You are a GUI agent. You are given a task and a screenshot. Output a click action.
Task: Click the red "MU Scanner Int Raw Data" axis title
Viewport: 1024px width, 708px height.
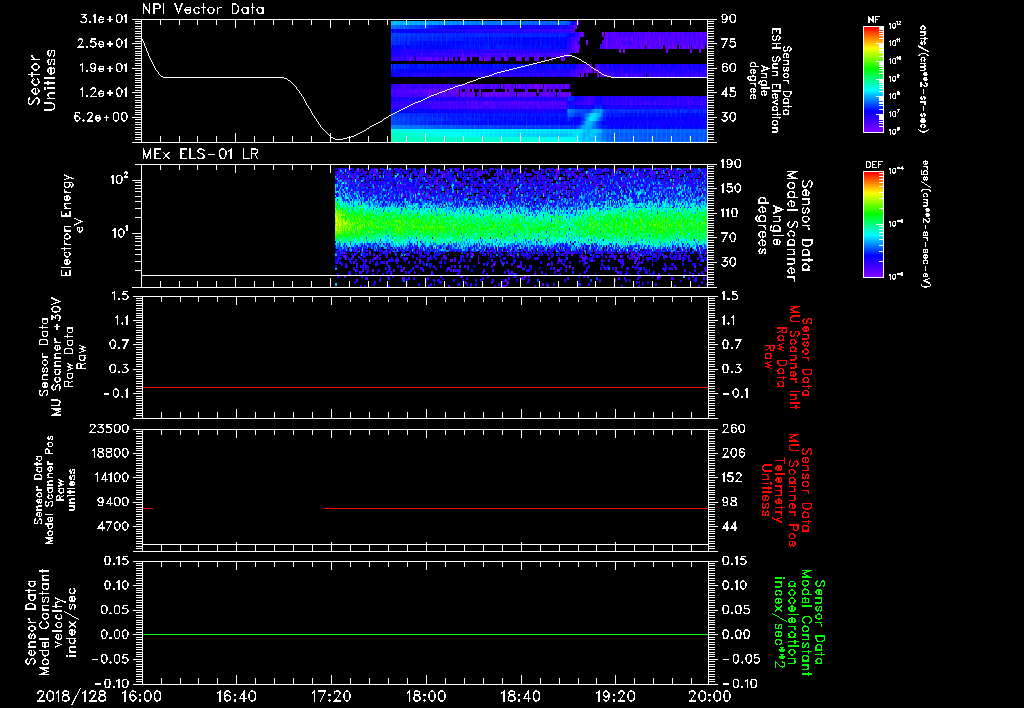[x=787, y=357]
